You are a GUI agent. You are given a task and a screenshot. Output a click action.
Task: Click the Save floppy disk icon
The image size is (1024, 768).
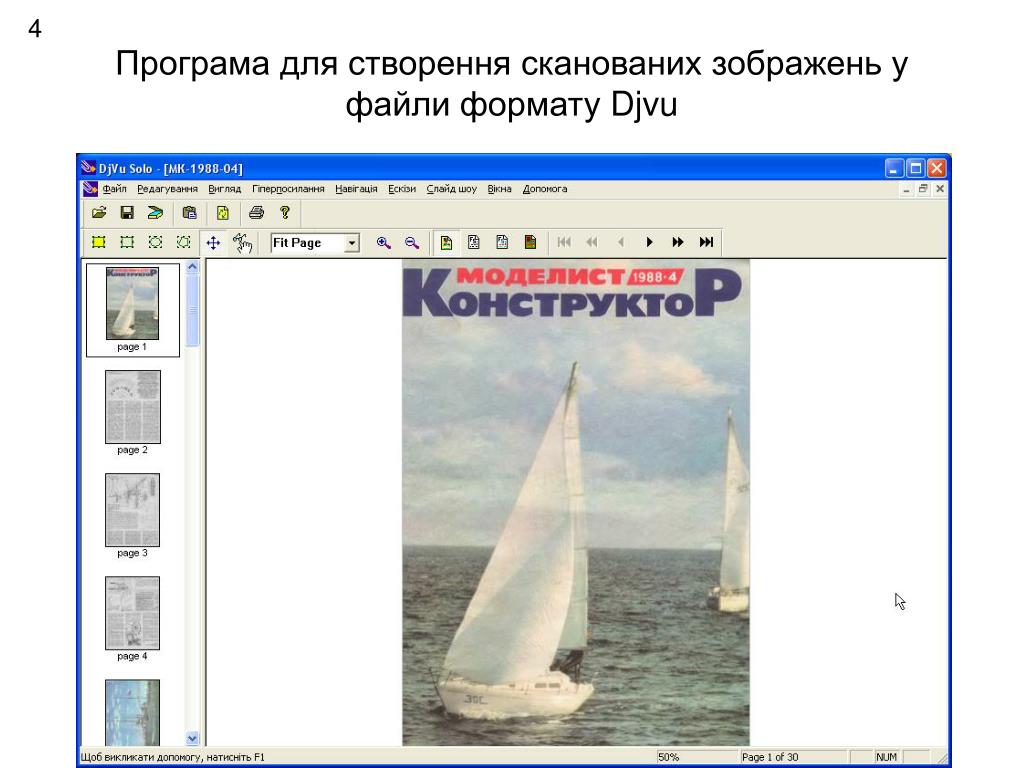click(127, 213)
